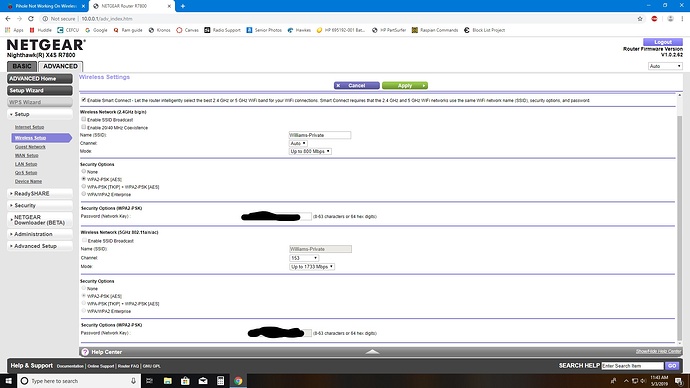Expand the ReadySHARE section
Image resolution: width=690 pixels, height=388 pixels.
[x=40, y=194]
